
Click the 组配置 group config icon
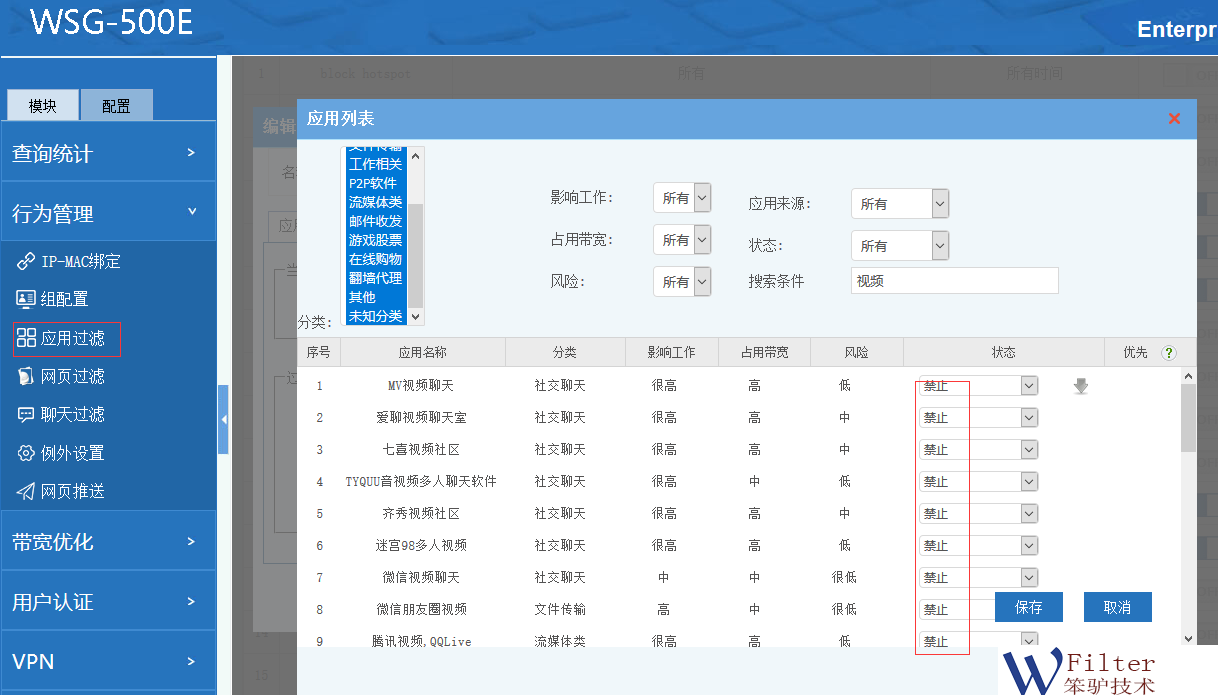click(x=26, y=299)
